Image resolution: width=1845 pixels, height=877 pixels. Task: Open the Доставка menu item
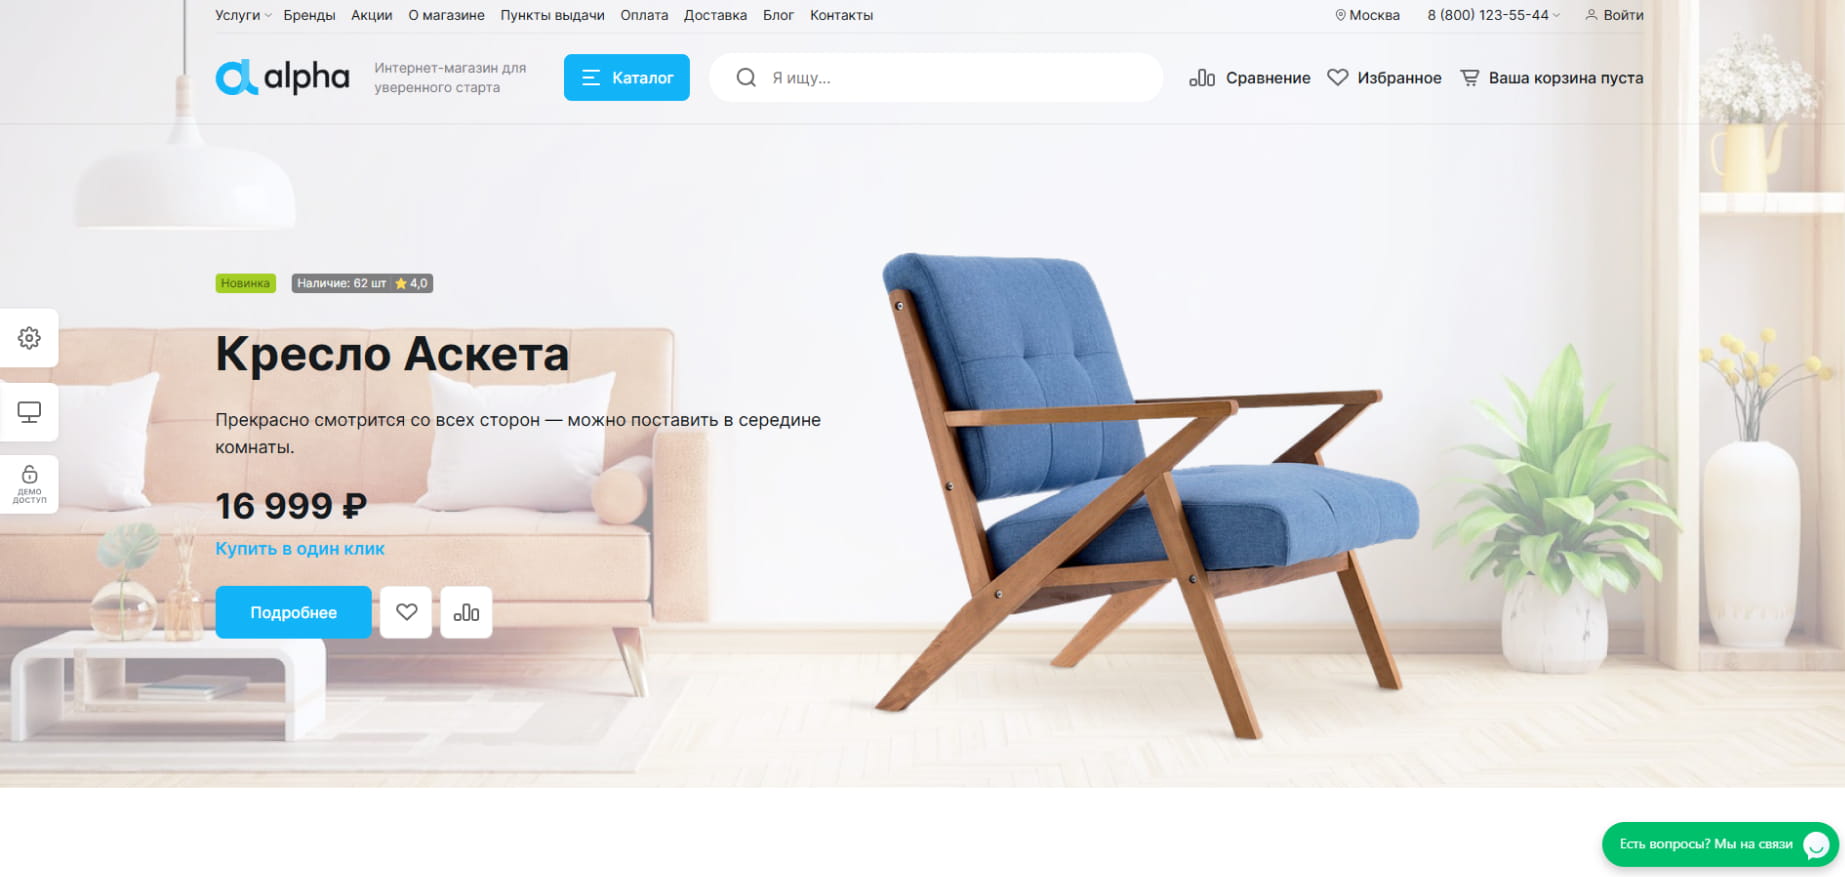[715, 15]
